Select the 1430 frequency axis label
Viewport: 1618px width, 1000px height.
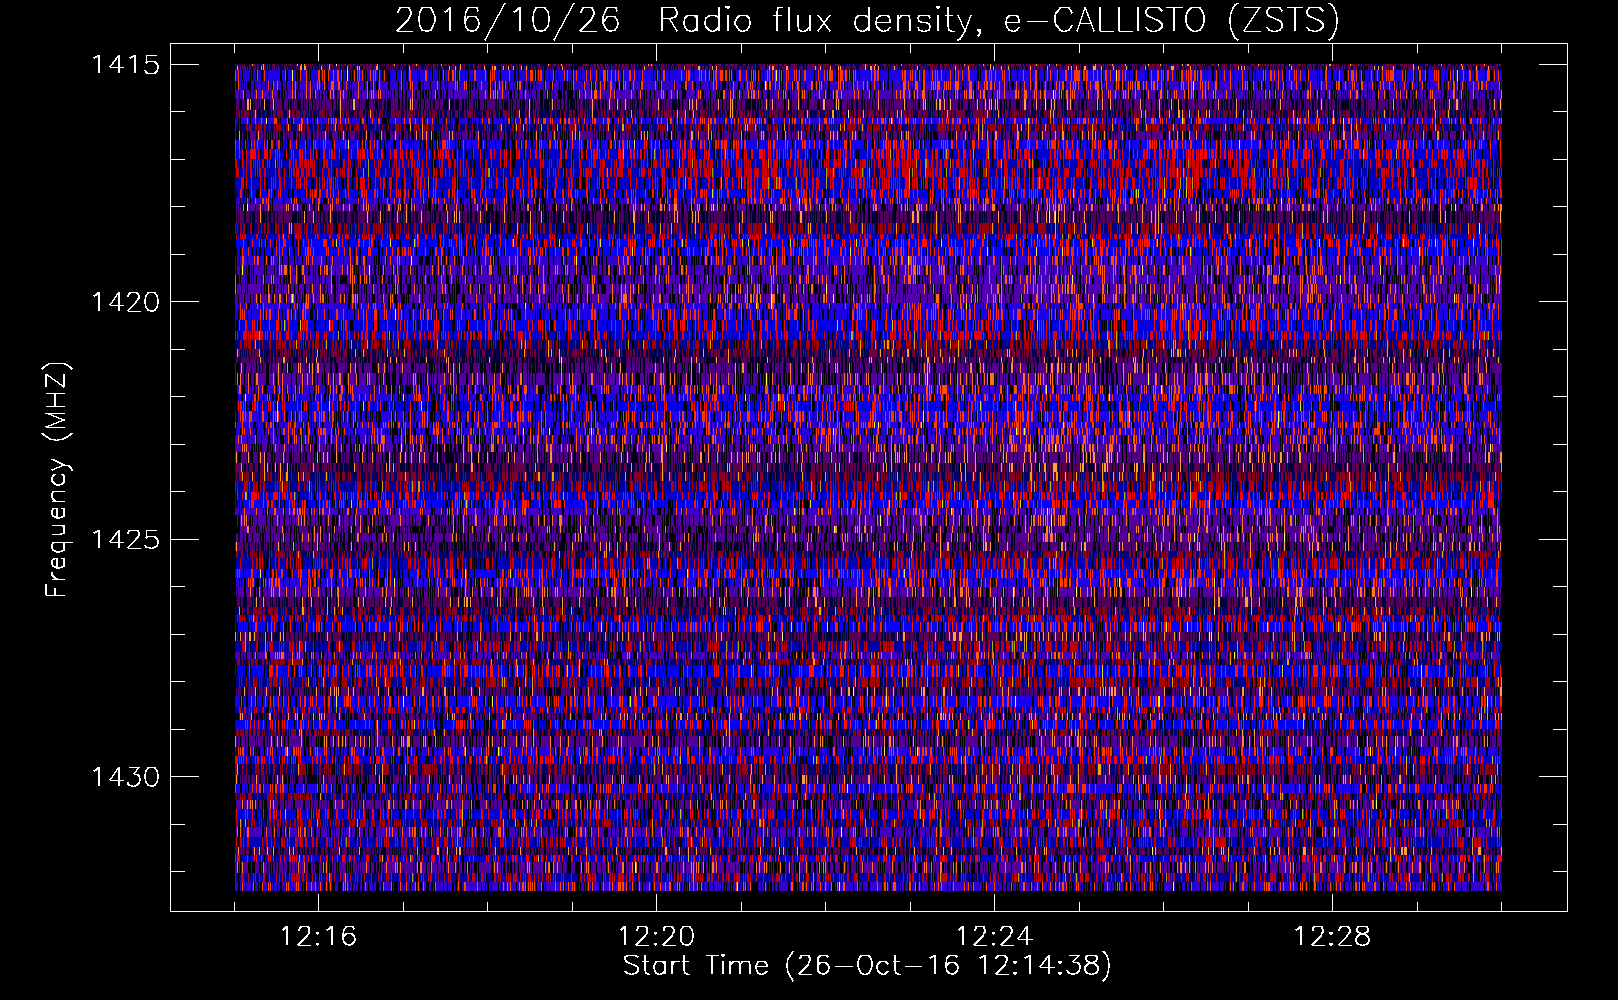[x=125, y=777]
